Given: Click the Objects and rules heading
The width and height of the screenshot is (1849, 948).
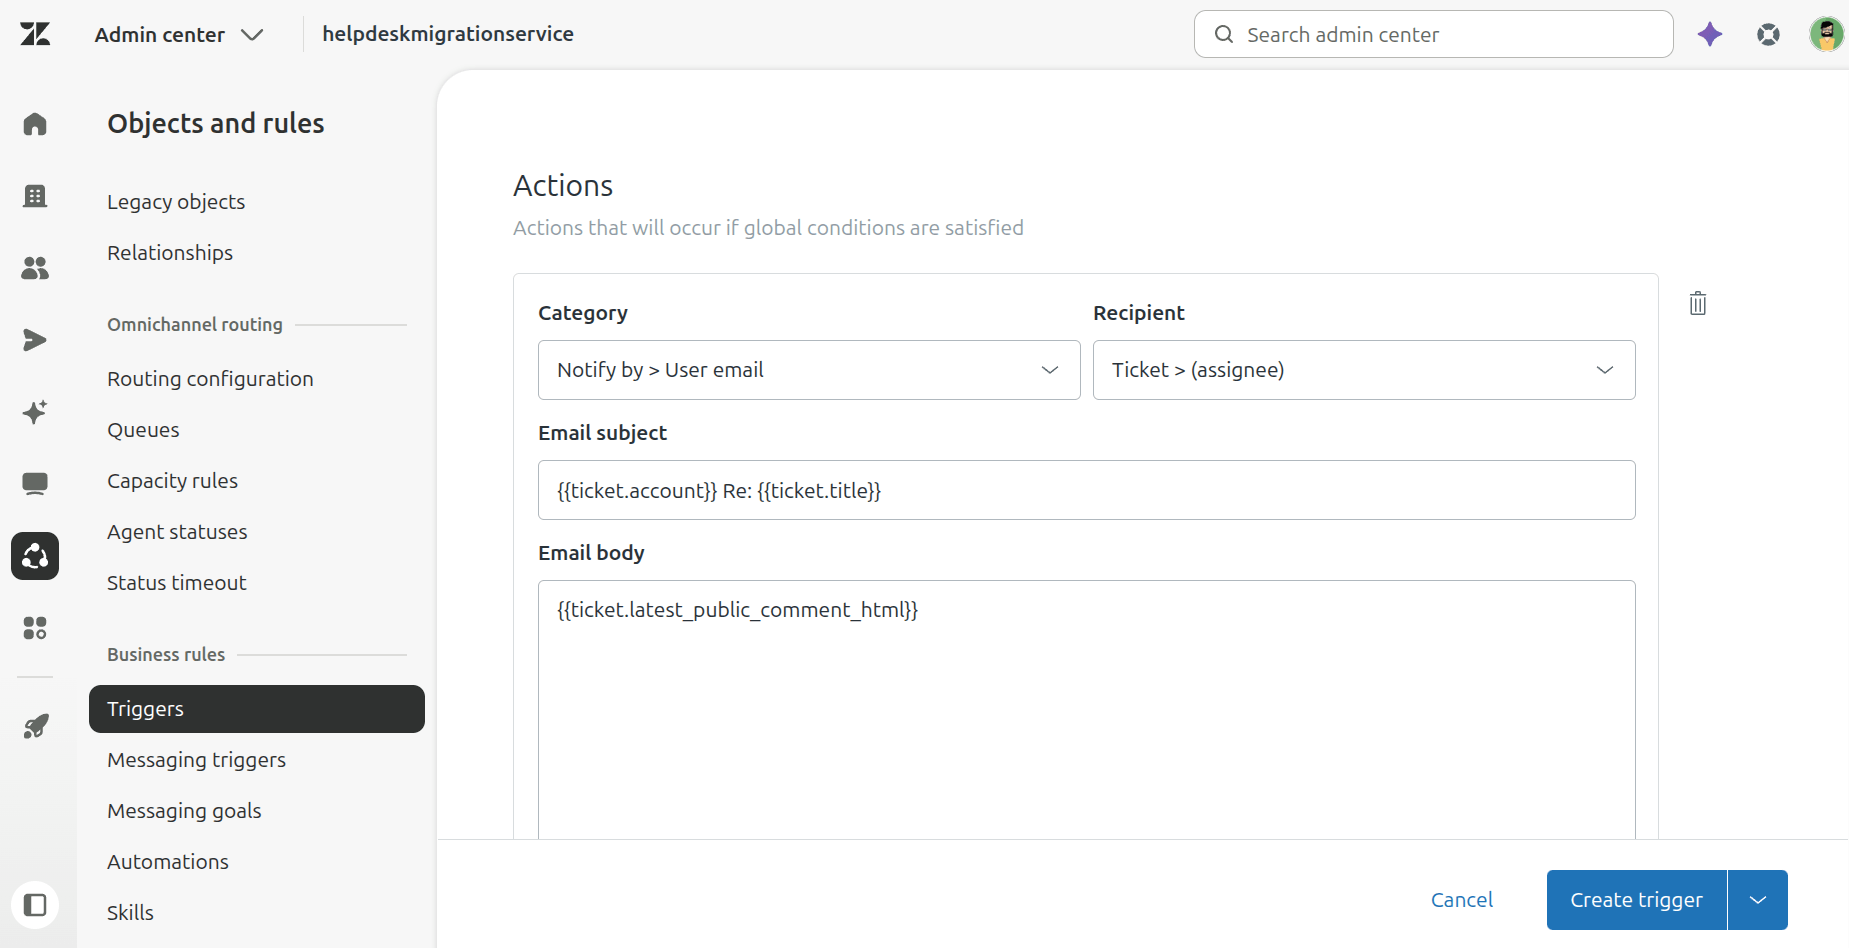Looking at the screenshot, I should pos(216,123).
